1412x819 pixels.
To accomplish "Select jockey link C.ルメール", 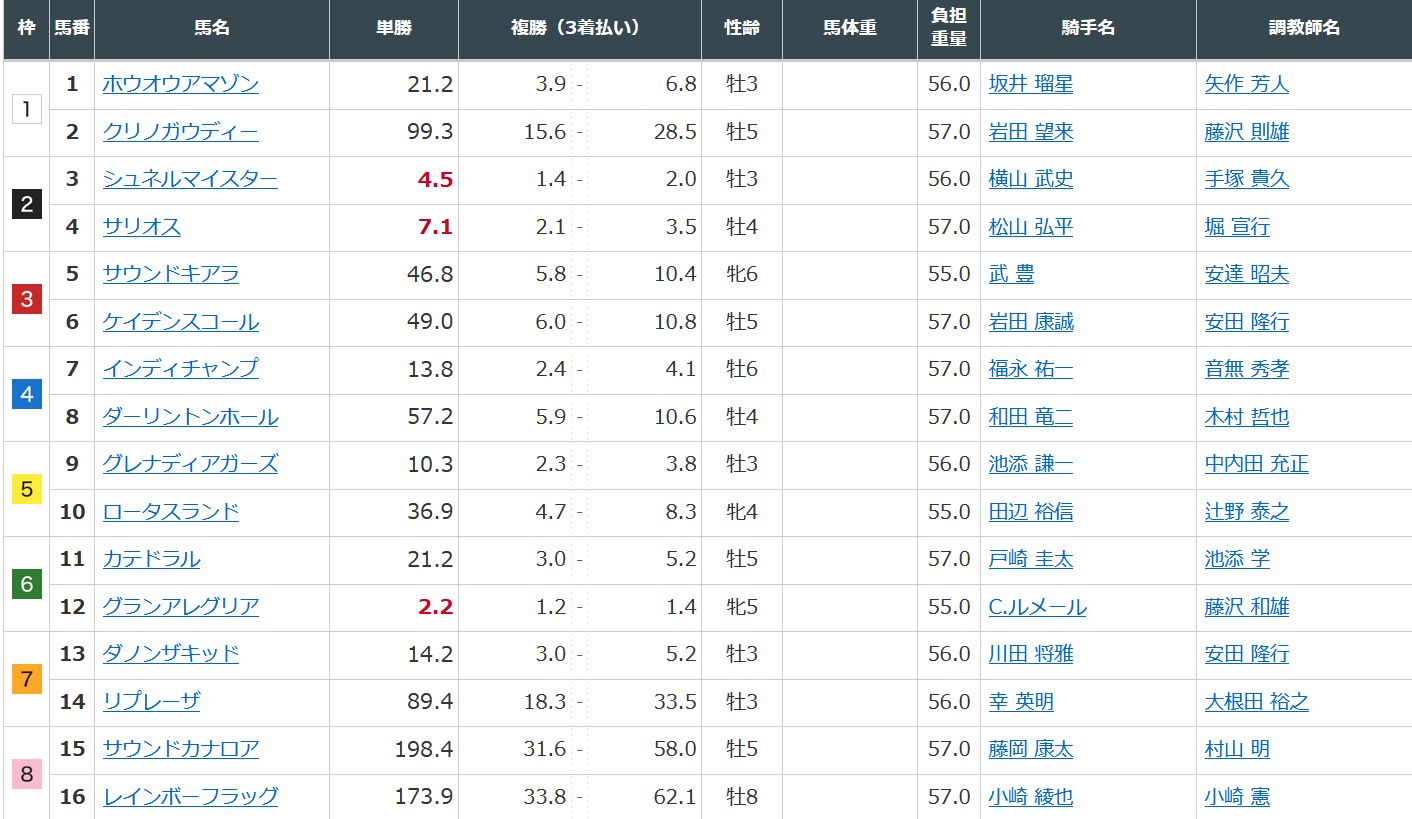I will click(1037, 607).
